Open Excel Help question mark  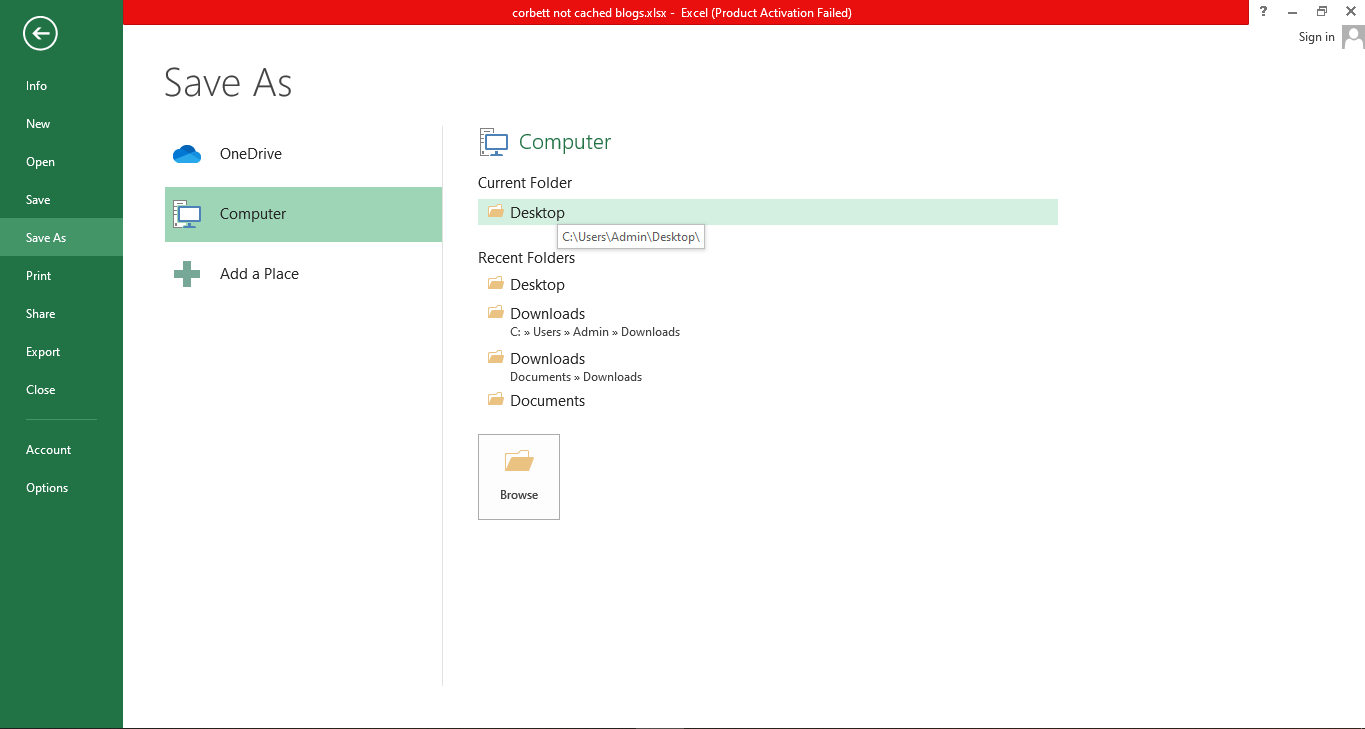pyautogui.click(x=1263, y=11)
